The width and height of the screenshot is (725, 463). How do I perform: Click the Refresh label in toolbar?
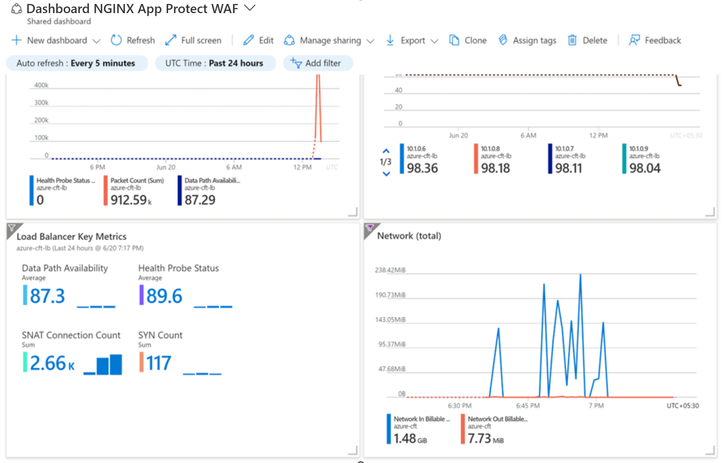click(x=141, y=40)
